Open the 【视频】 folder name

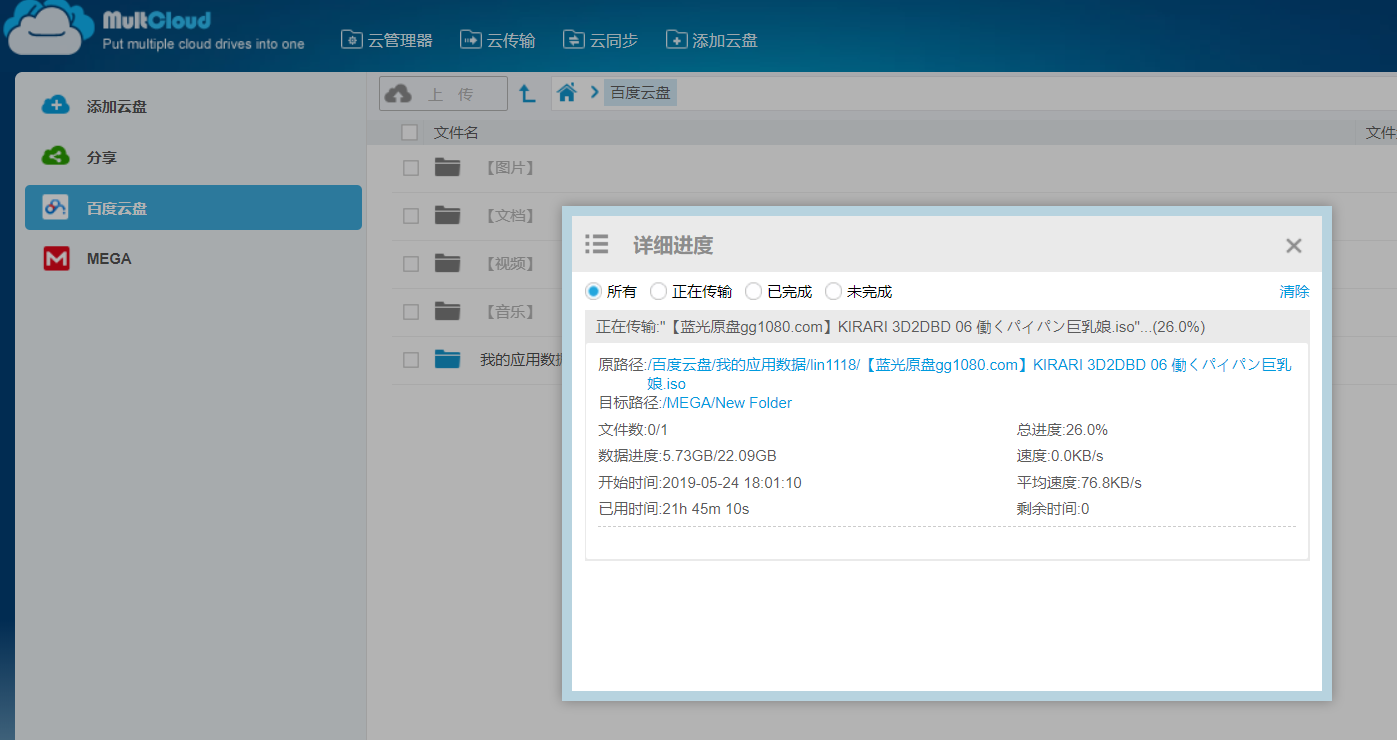tap(510, 264)
